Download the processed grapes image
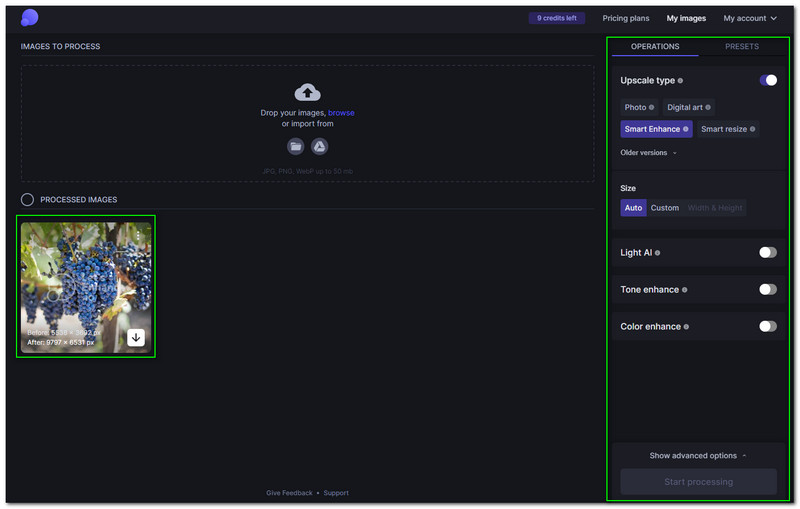 (136, 338)
